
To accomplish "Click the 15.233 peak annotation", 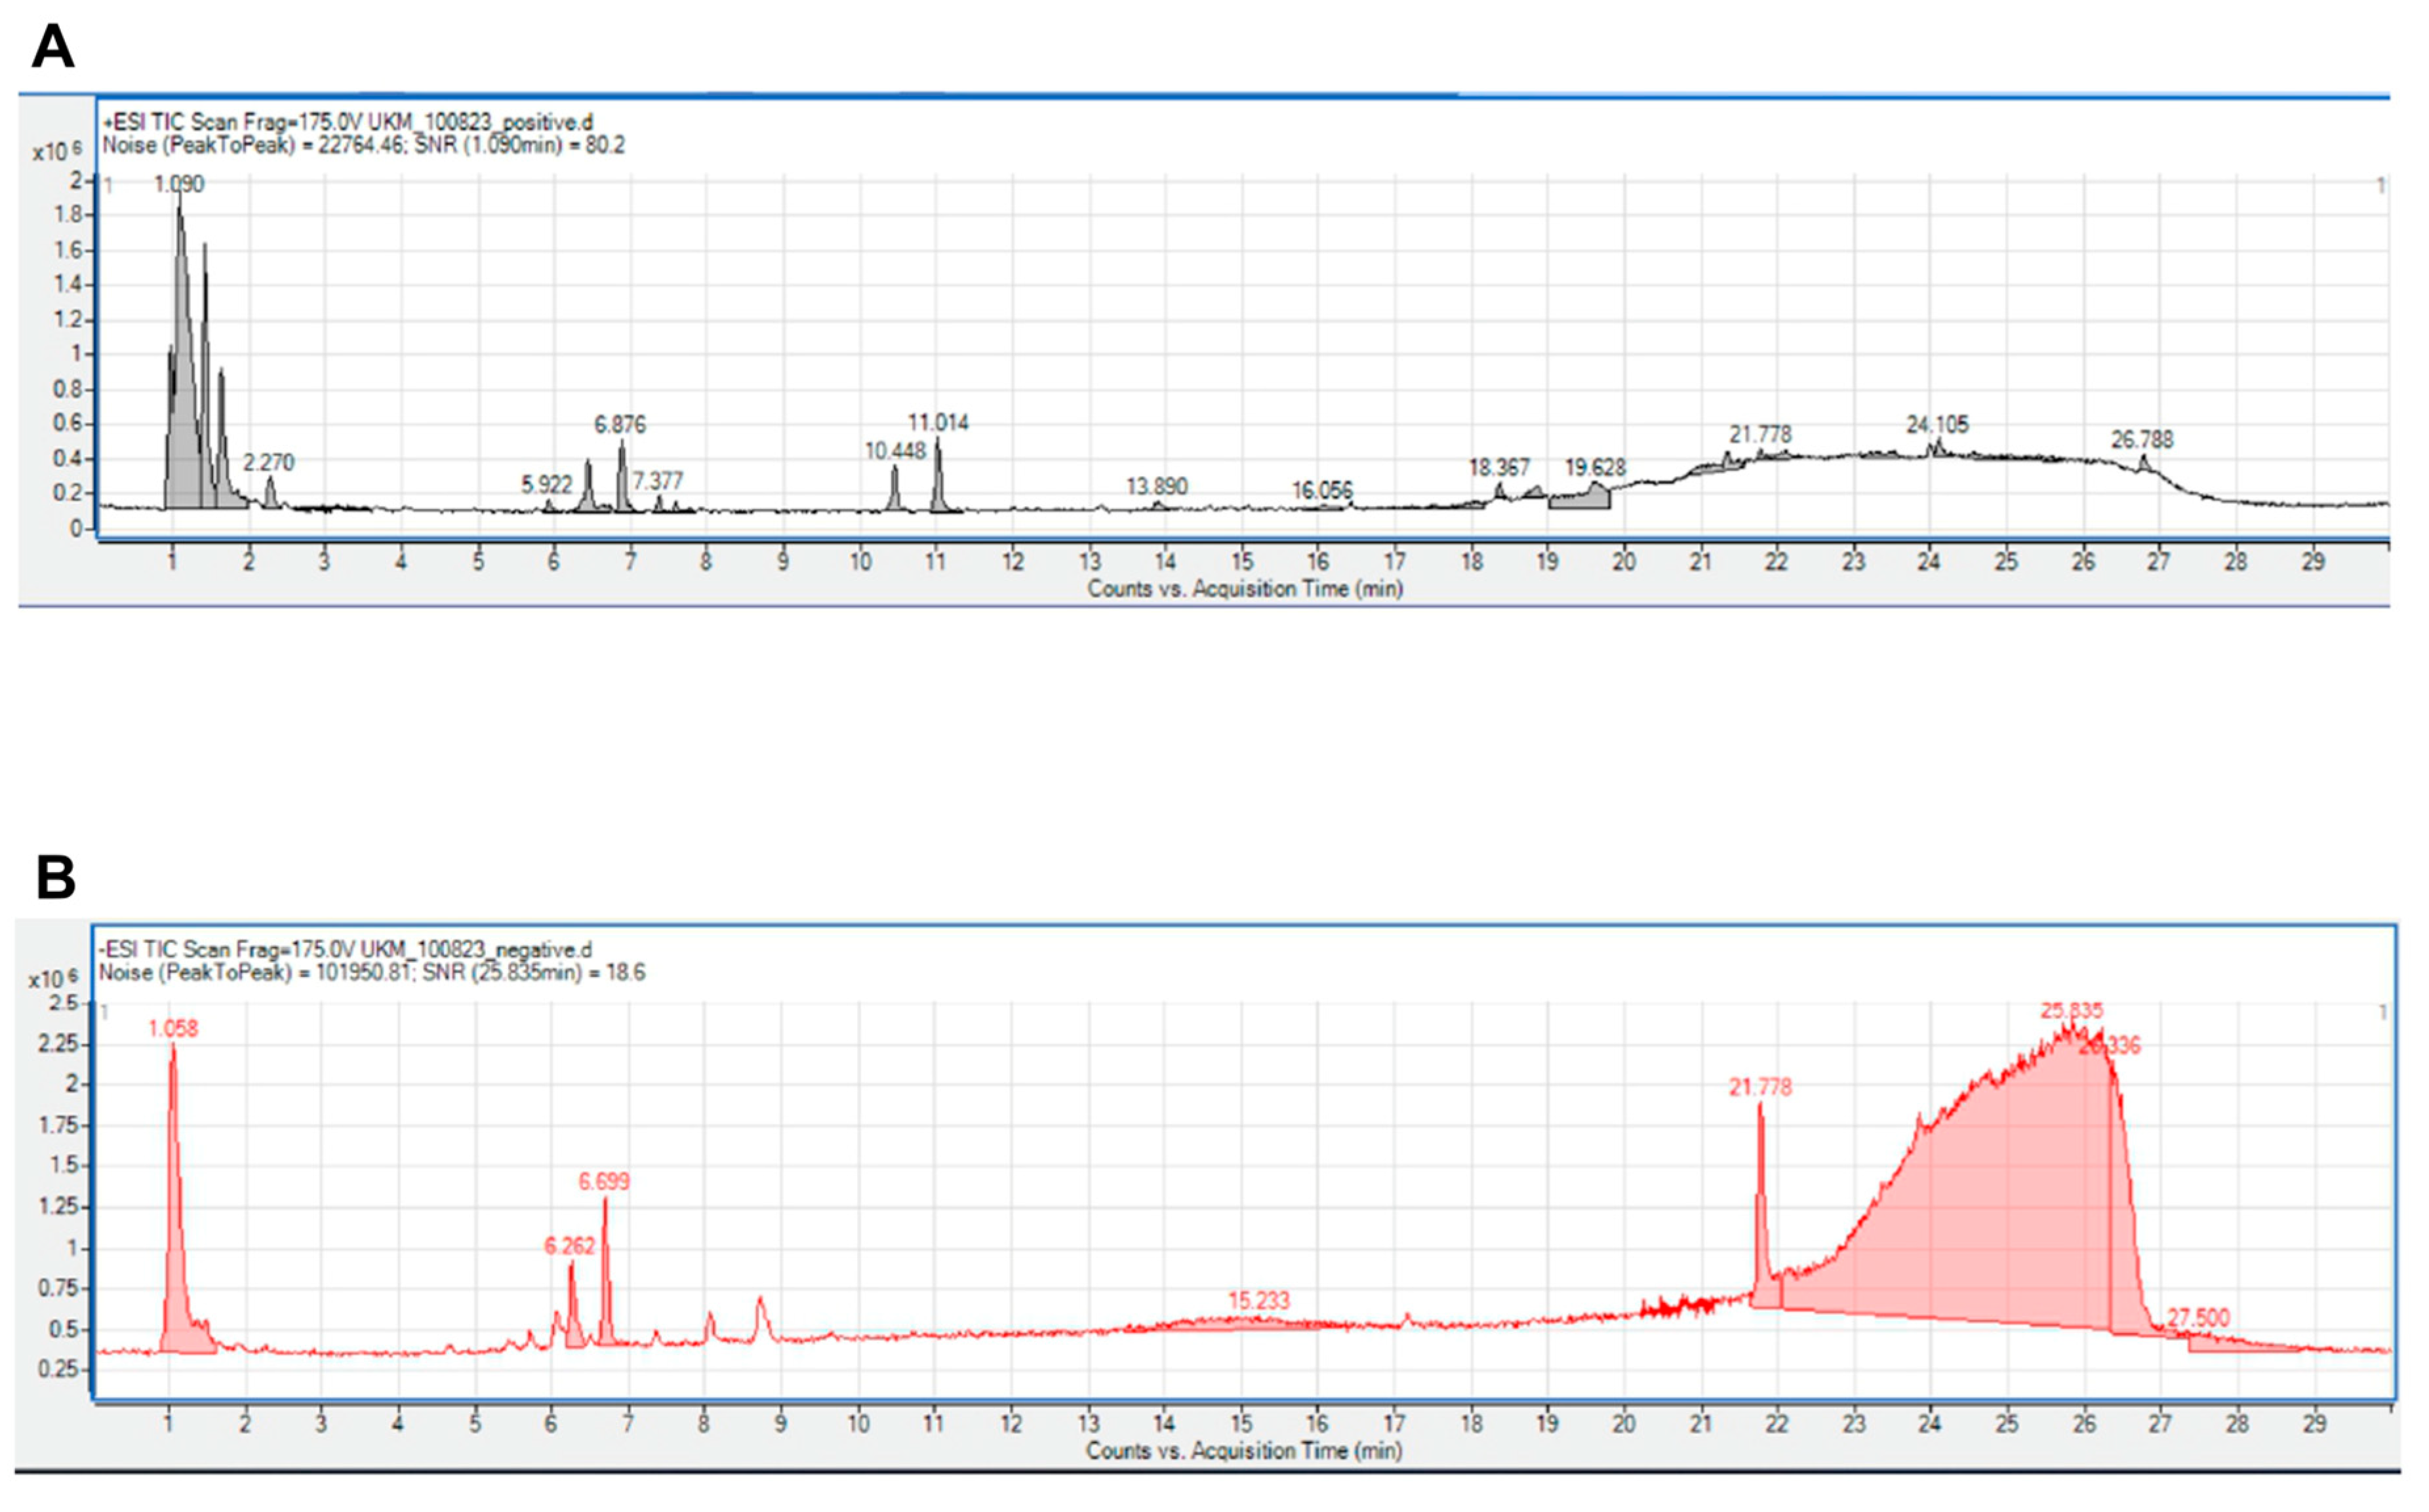I will (x=1259, y=1301).
